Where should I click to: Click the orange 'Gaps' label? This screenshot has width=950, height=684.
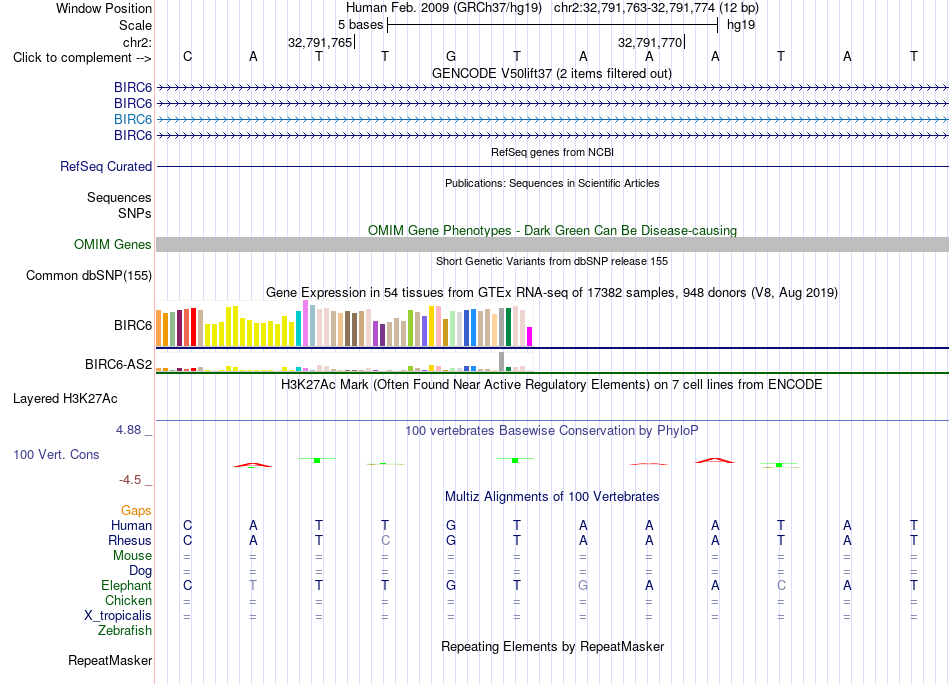pos(136,511)
